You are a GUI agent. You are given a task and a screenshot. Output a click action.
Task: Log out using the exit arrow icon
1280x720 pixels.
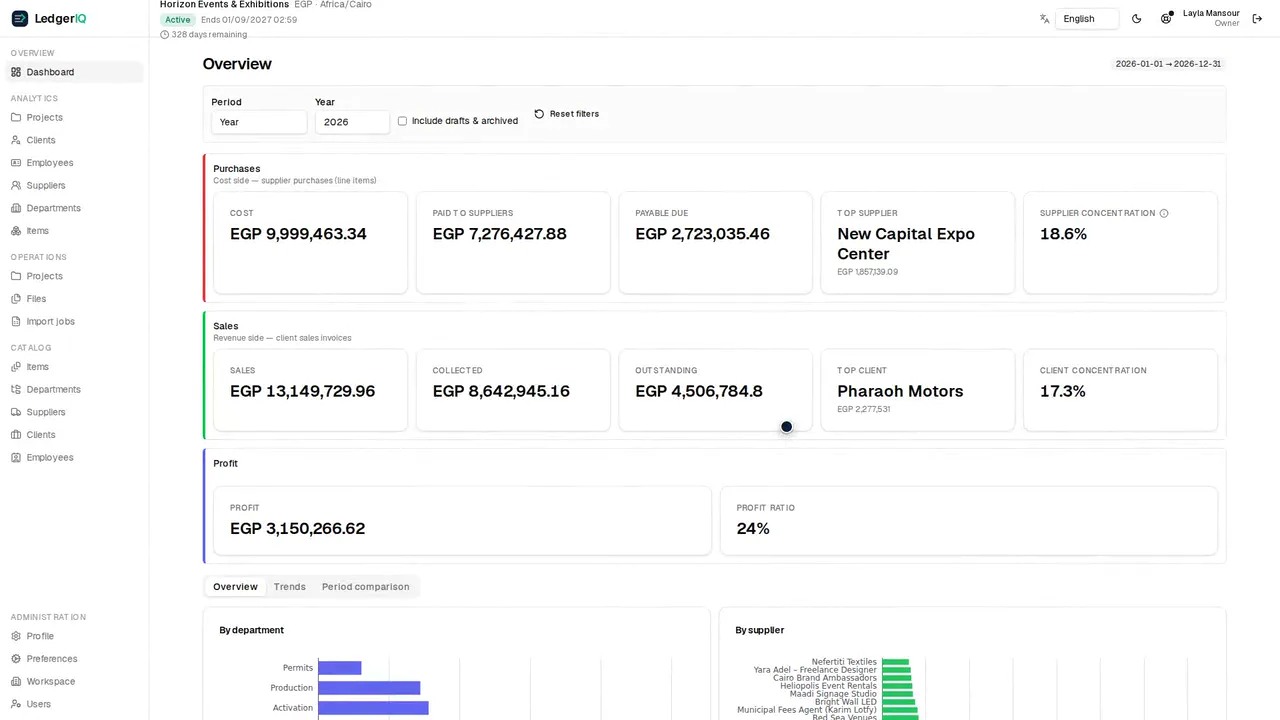(x=1257, y=19)
